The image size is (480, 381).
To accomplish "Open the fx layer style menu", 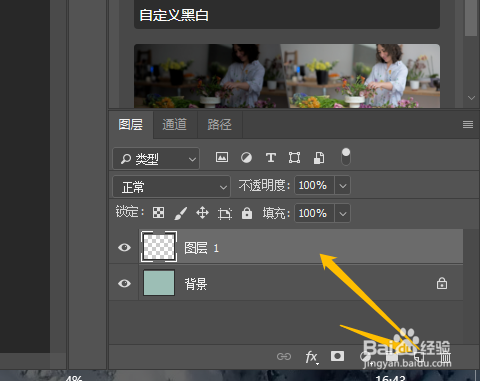I will [312, 357].
